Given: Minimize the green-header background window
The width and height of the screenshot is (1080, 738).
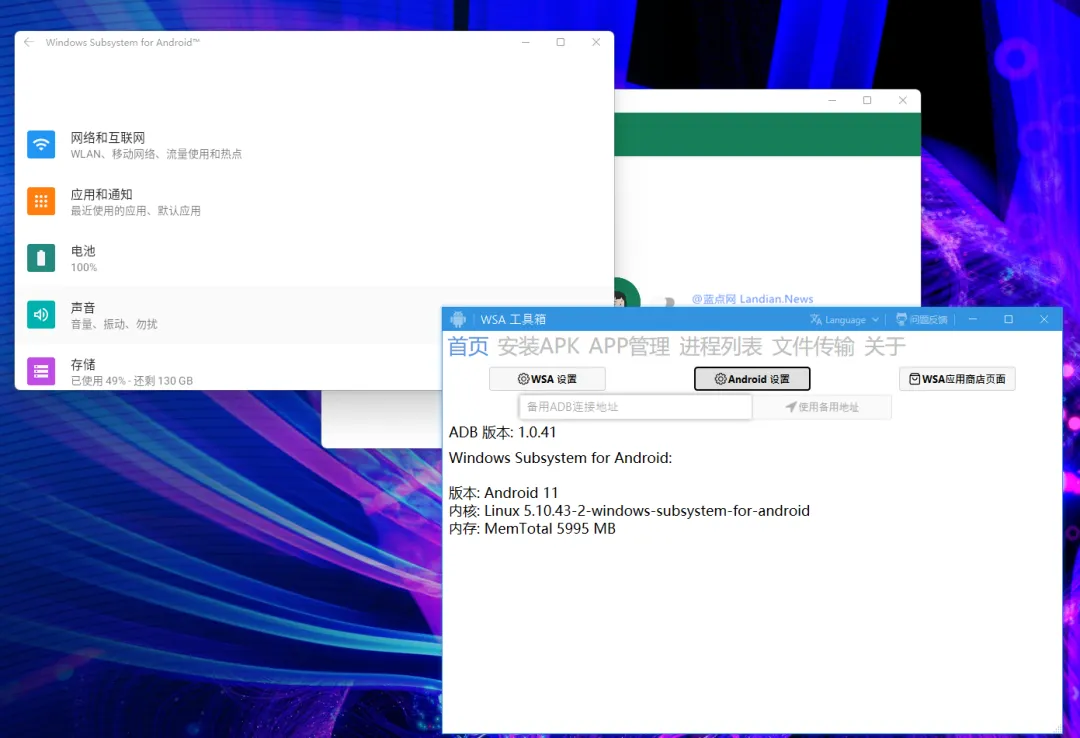Looking at the screenshot, I should click(x=832, y=100).
